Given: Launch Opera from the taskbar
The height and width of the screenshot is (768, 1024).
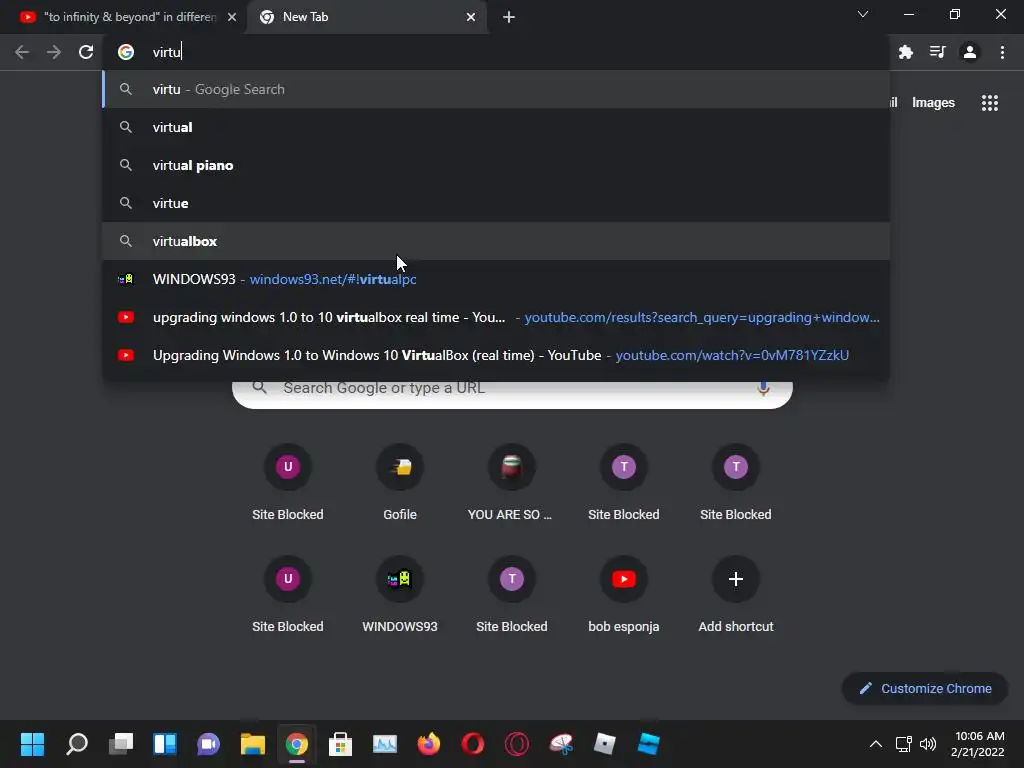Looking at the screenshot, I should click(473, 744).
